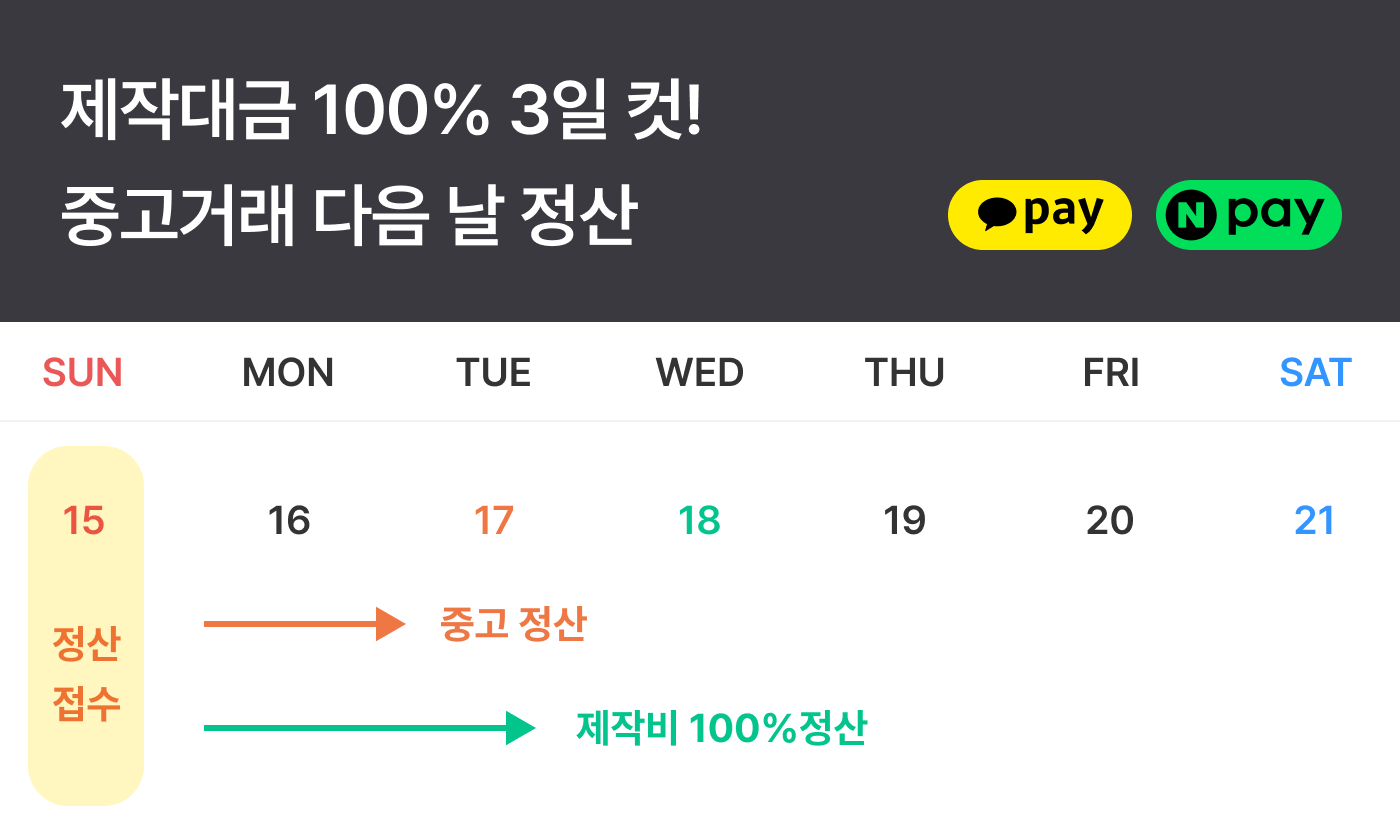Select the SUN column header

click(x=82, y=373)
